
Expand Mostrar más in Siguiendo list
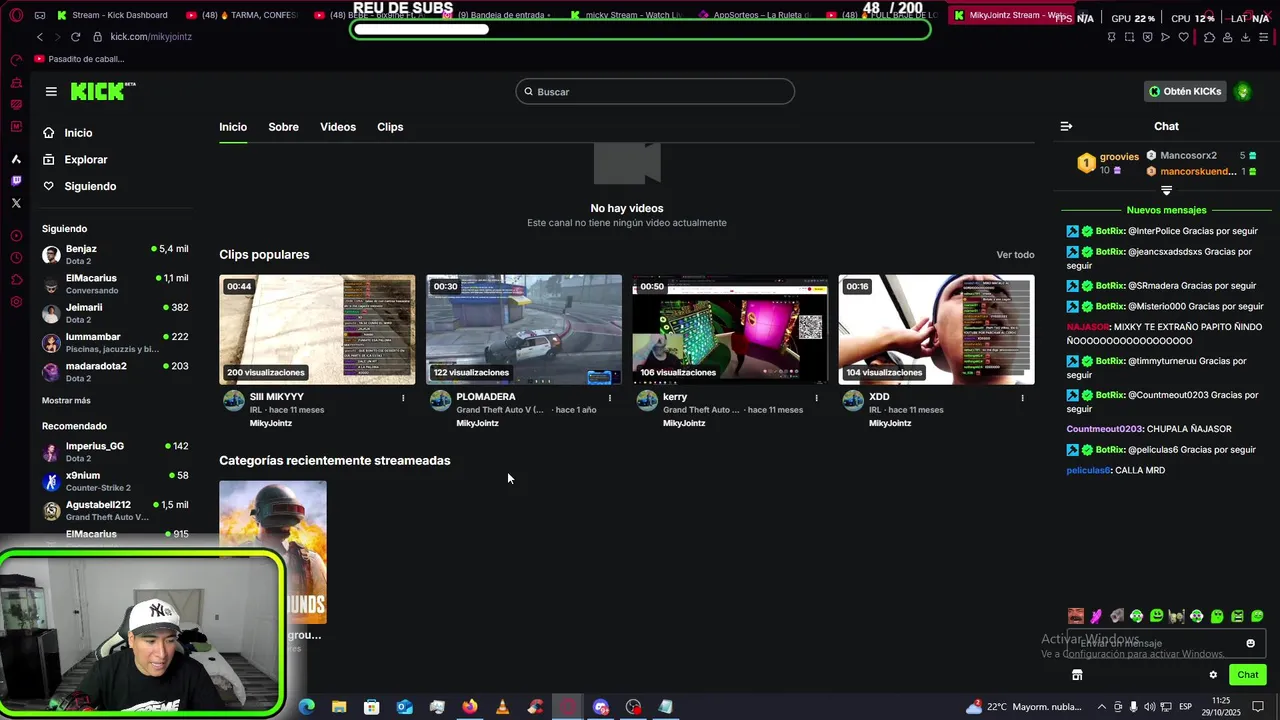[66, 400]
